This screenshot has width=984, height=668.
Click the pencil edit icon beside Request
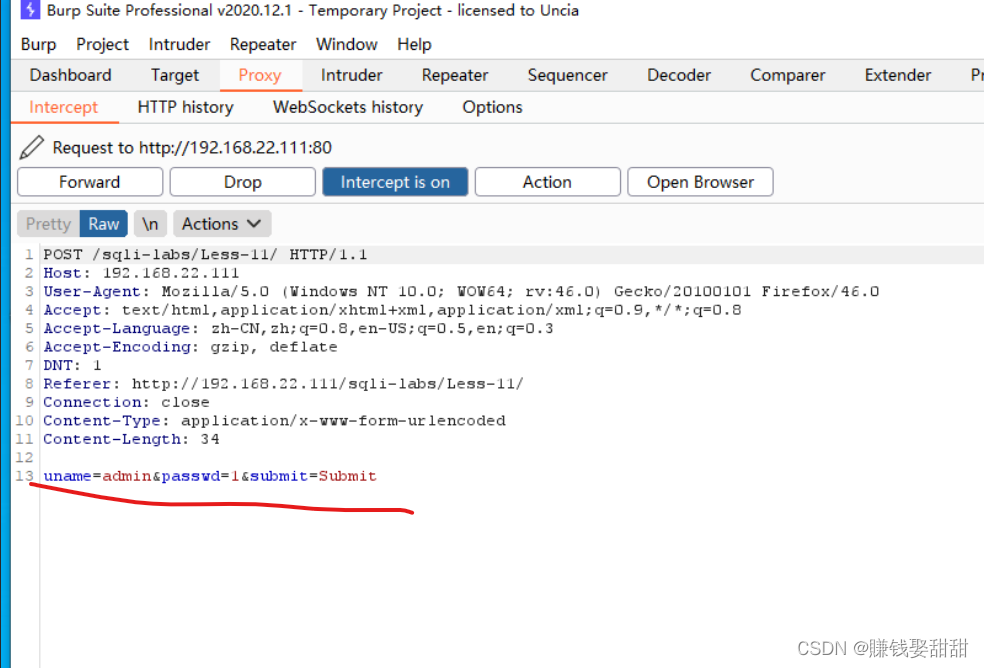[x=31, y=148]
